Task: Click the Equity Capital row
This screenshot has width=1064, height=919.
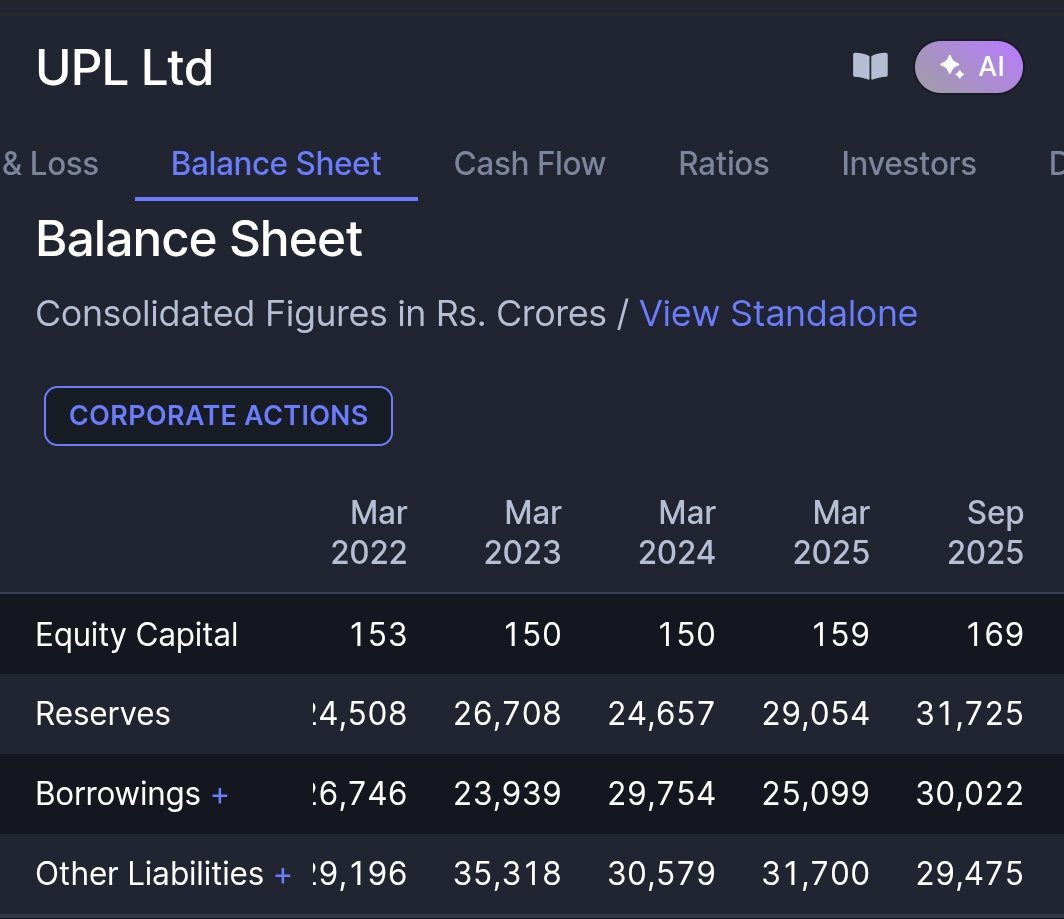Action: (136, 633)
